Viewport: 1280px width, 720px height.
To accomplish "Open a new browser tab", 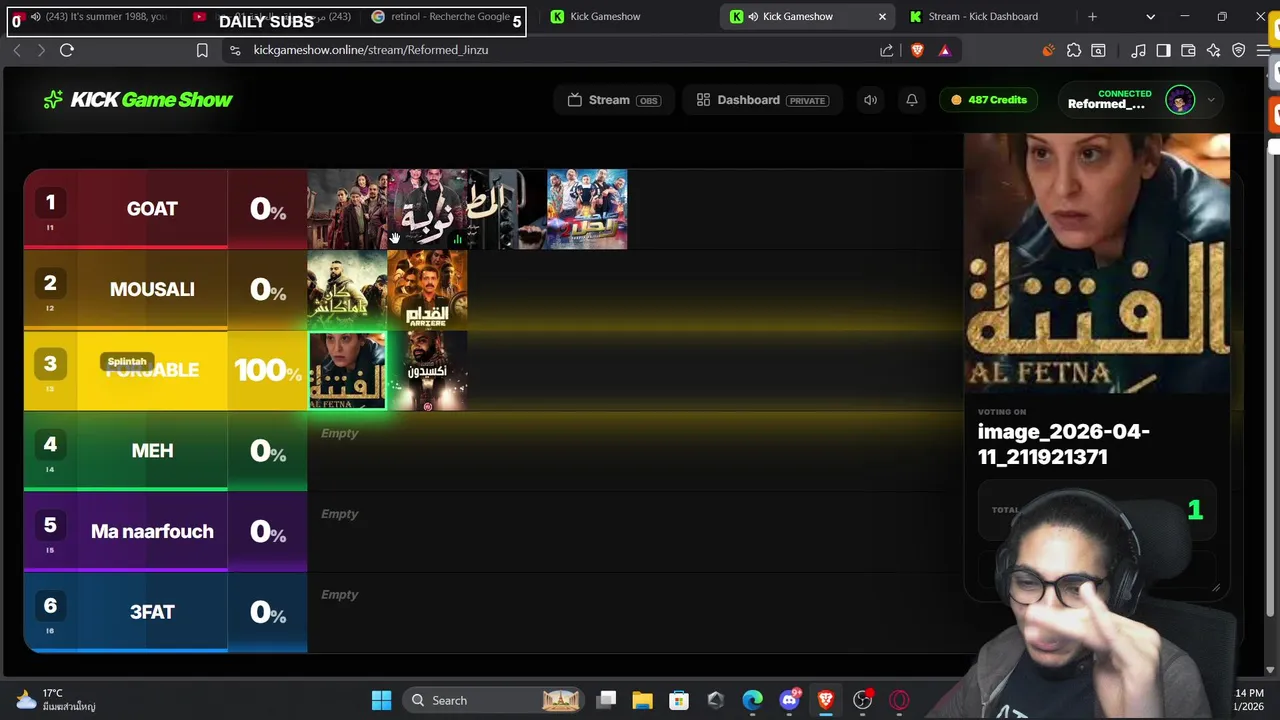I will coord(1092,16).
